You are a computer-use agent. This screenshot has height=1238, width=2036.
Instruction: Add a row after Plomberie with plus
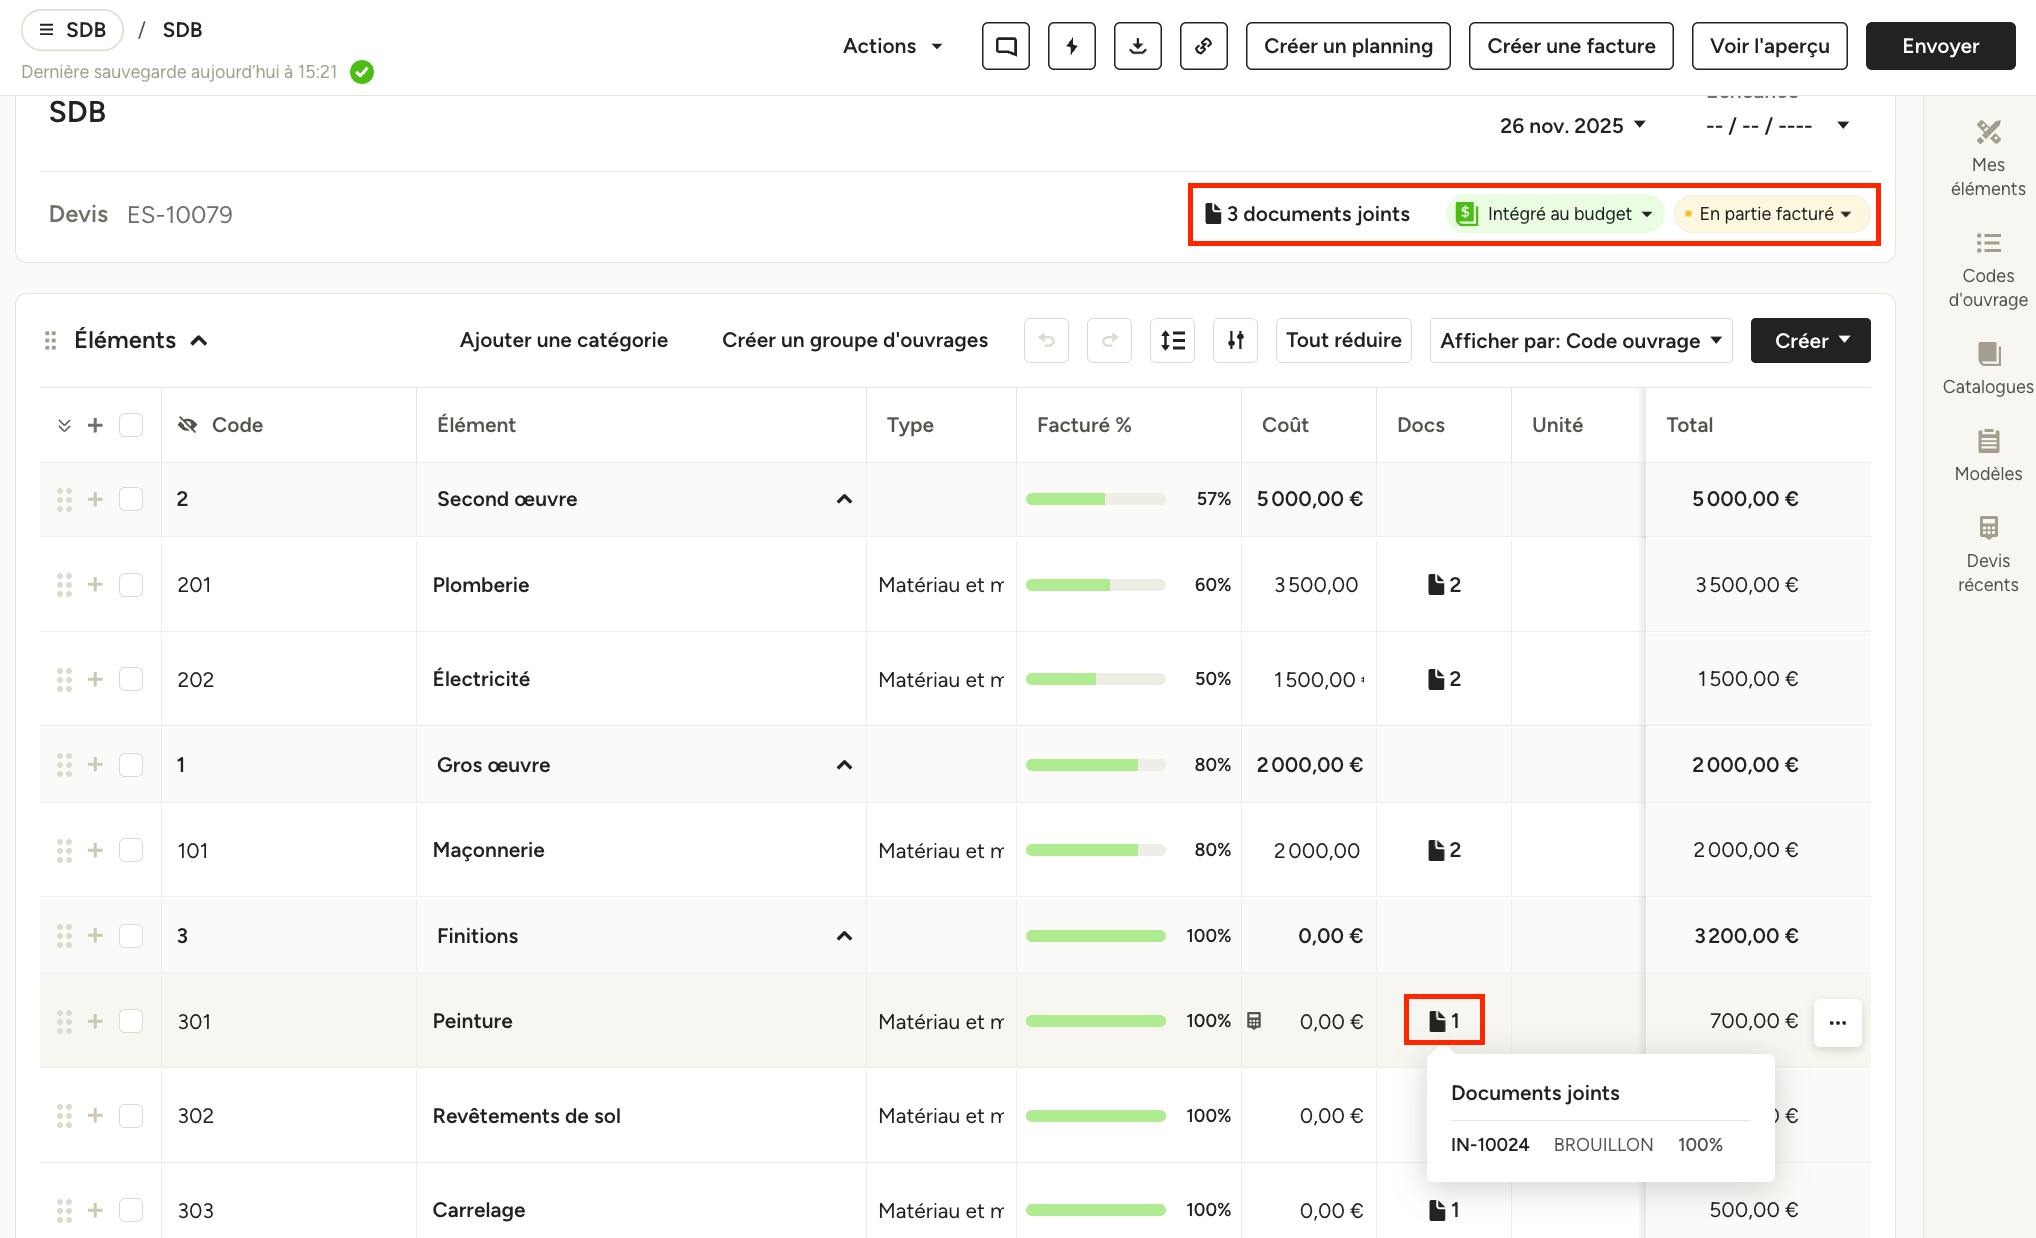95,584
